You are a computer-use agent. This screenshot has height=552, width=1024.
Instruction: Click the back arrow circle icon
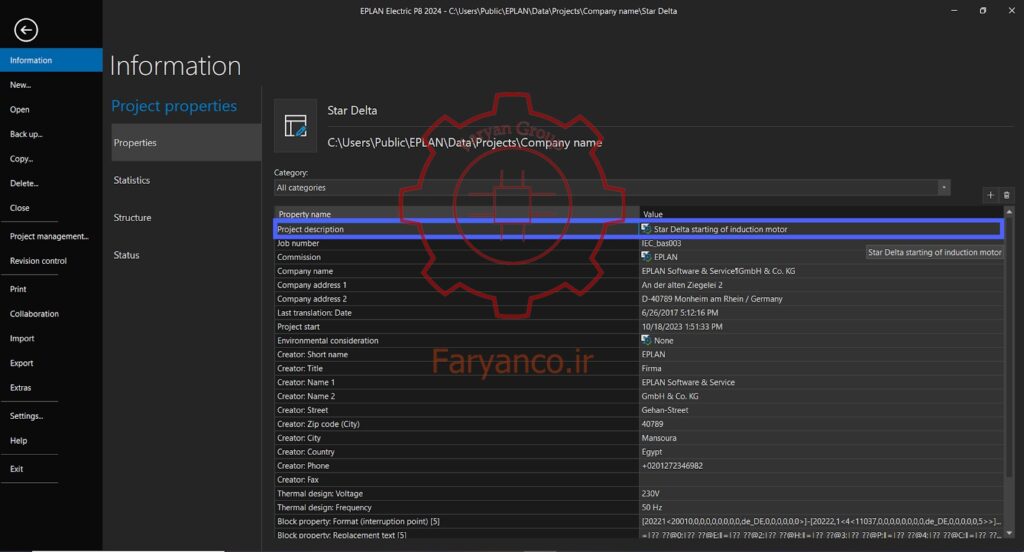25,29
